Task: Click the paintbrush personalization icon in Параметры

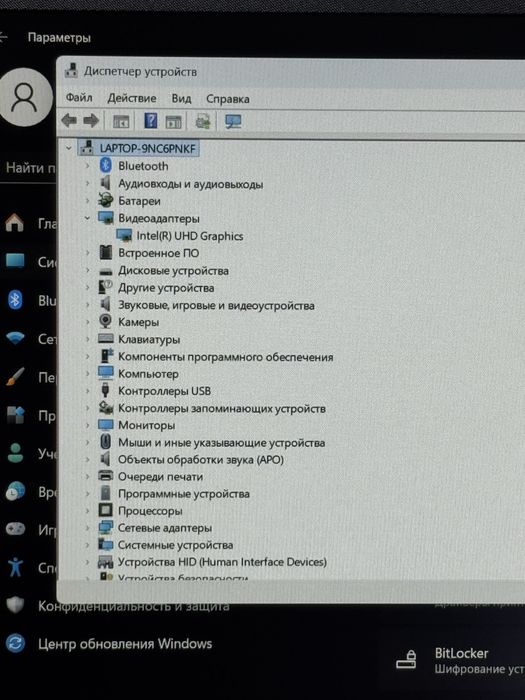Action: [x=15, y=377]
